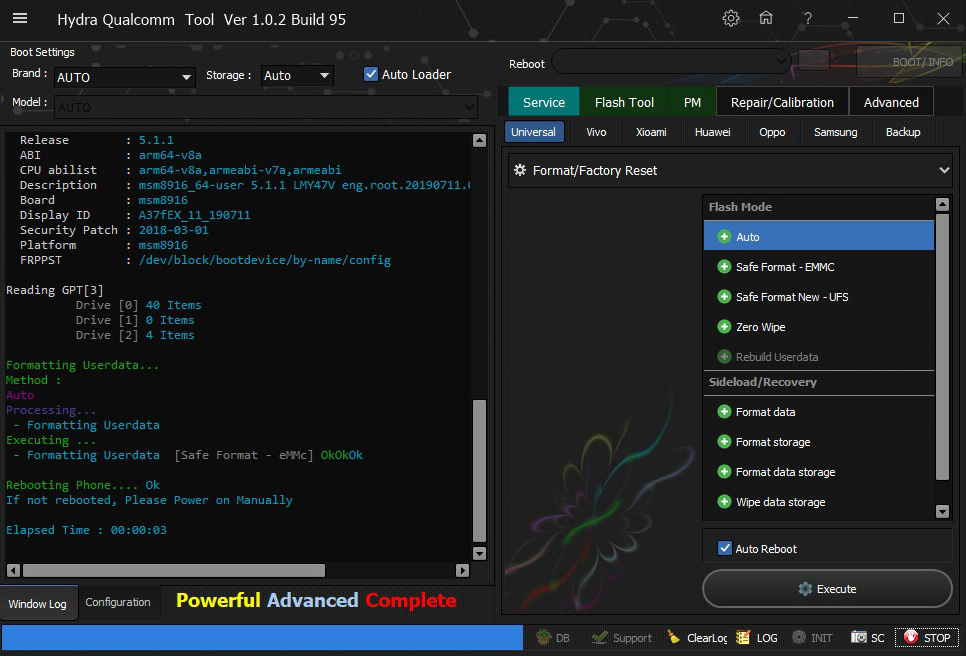Select the Huawei sub-tab
Viewport: 966px width, 656px height.
(713, 132)
